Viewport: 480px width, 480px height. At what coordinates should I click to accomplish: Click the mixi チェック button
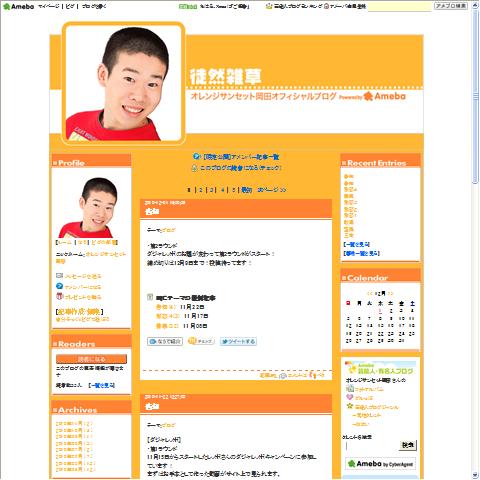[201, 341]
